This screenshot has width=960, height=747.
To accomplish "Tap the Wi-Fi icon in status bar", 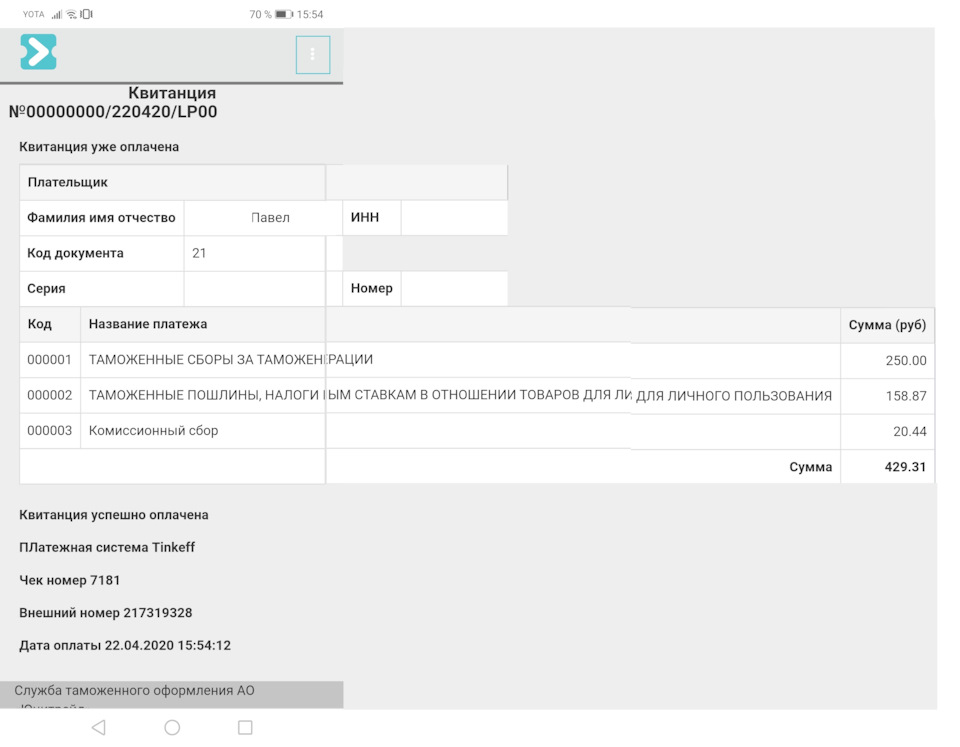I will click(71, 15).
